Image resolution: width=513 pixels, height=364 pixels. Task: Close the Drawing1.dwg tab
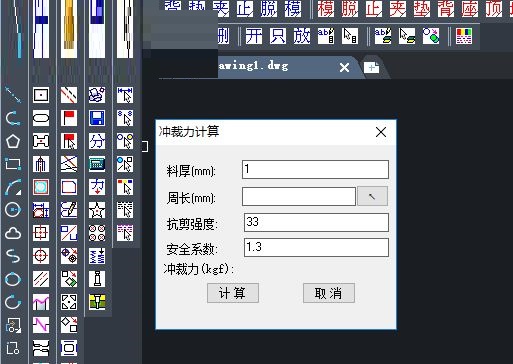(344, 68)
